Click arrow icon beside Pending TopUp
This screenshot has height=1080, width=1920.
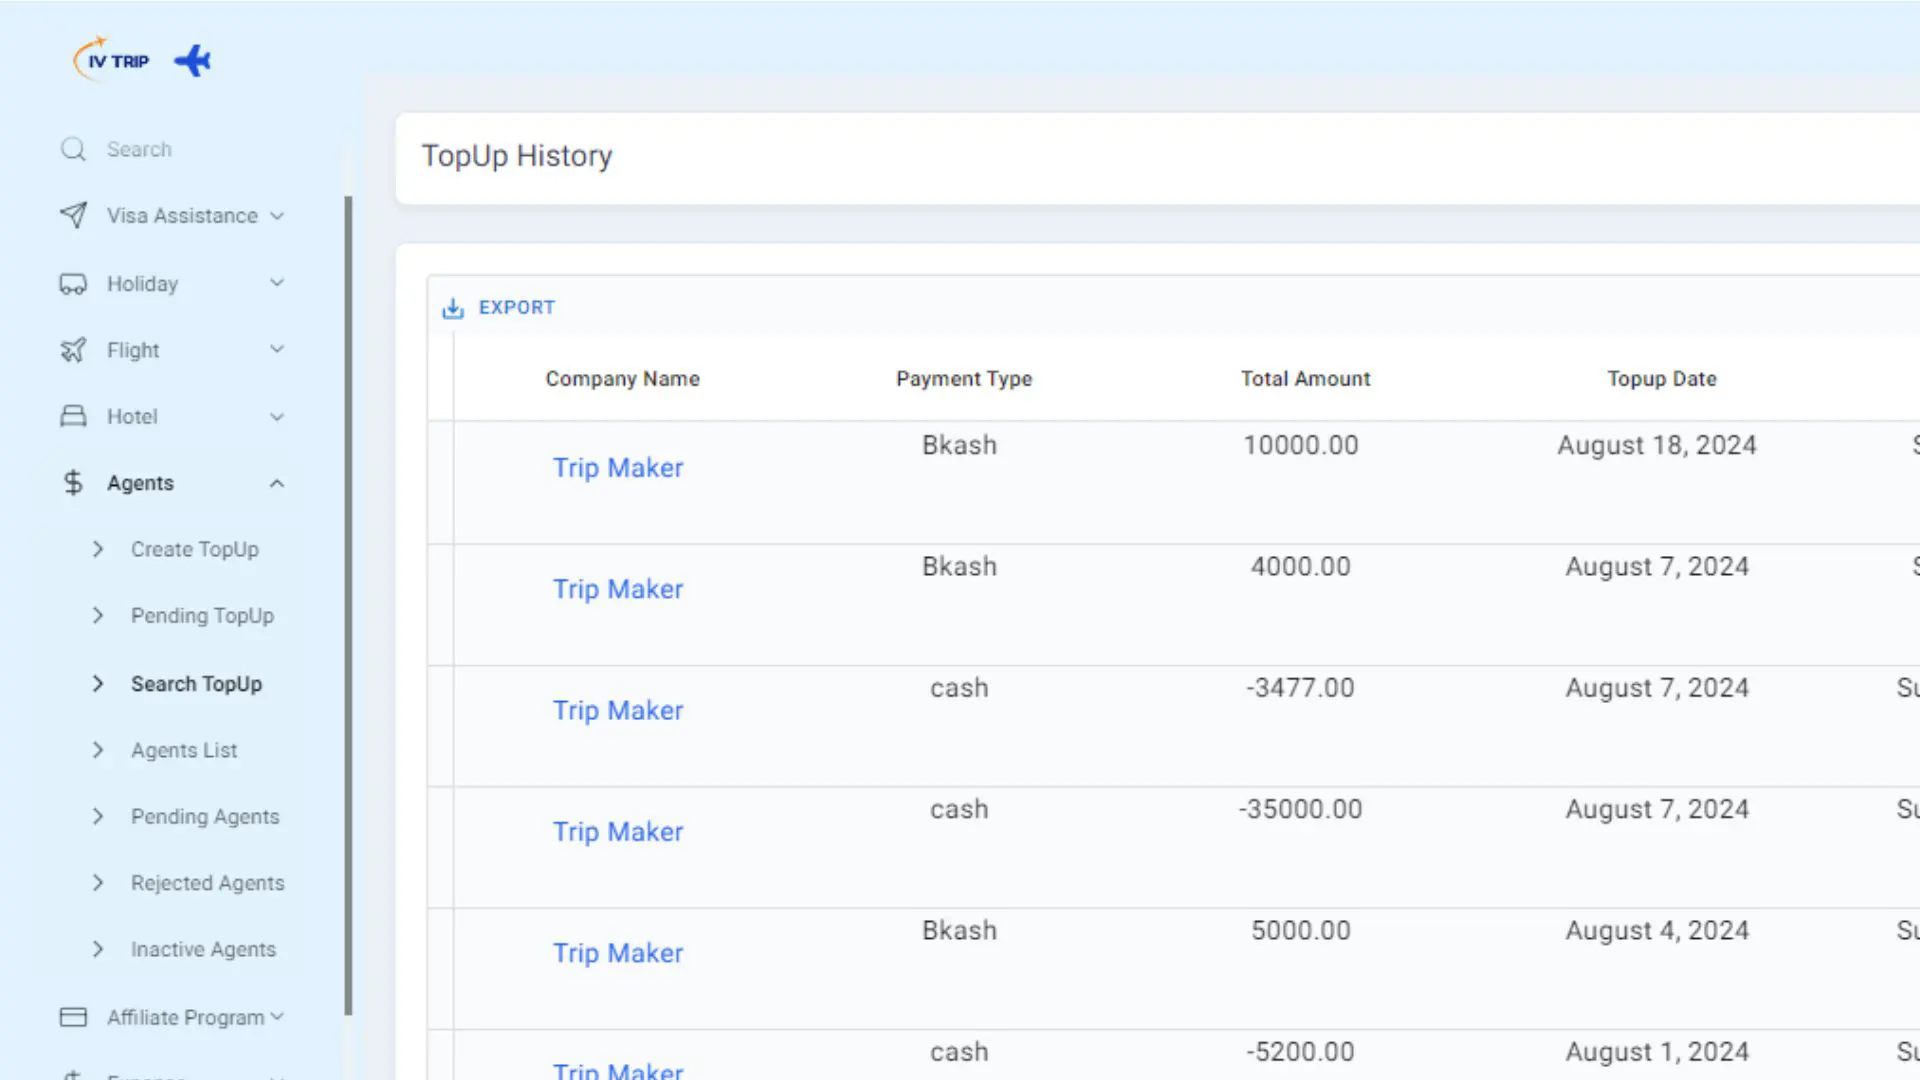pyautogui.click(x=97, y=616)
